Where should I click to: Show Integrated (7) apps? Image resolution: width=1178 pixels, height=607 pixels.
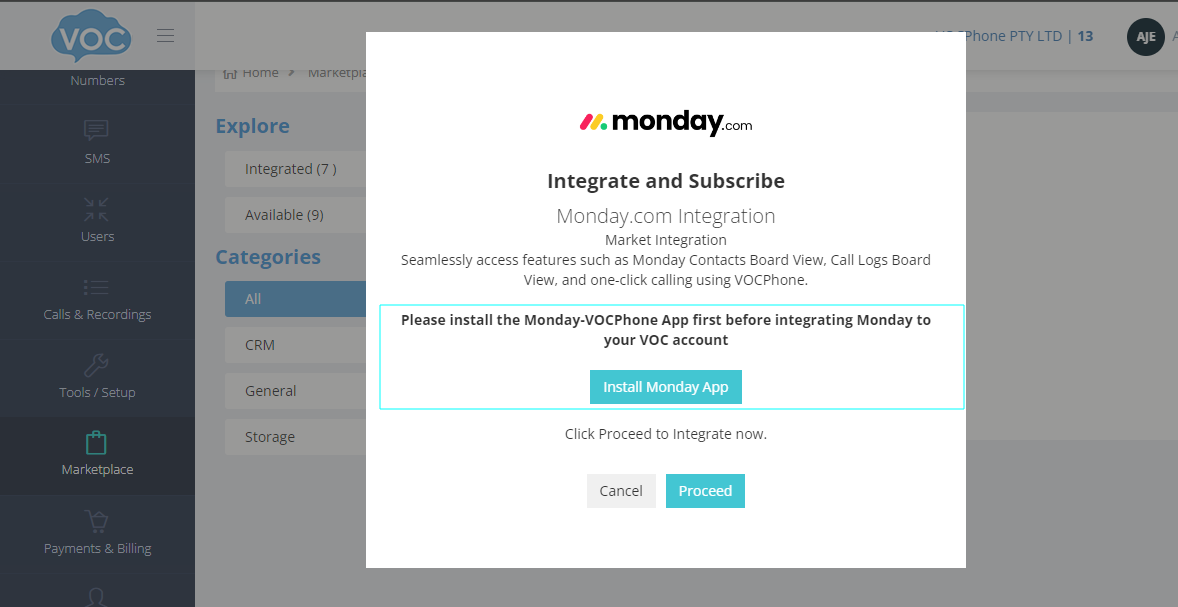pos(290,169)
